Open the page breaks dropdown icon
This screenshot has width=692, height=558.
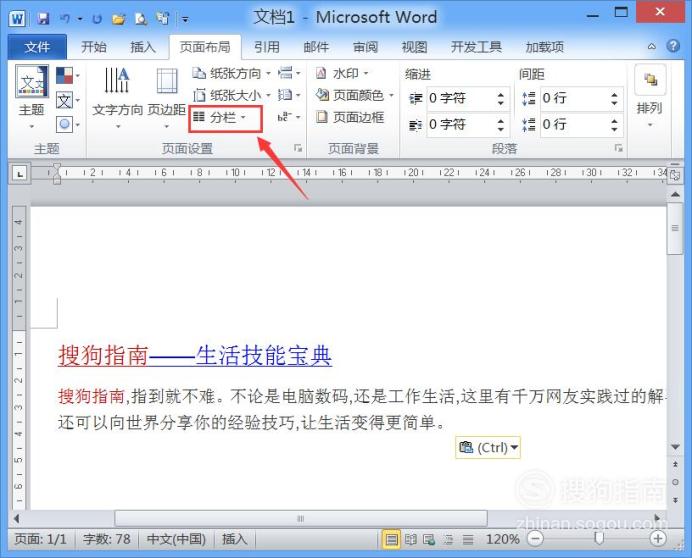[289, 73]
